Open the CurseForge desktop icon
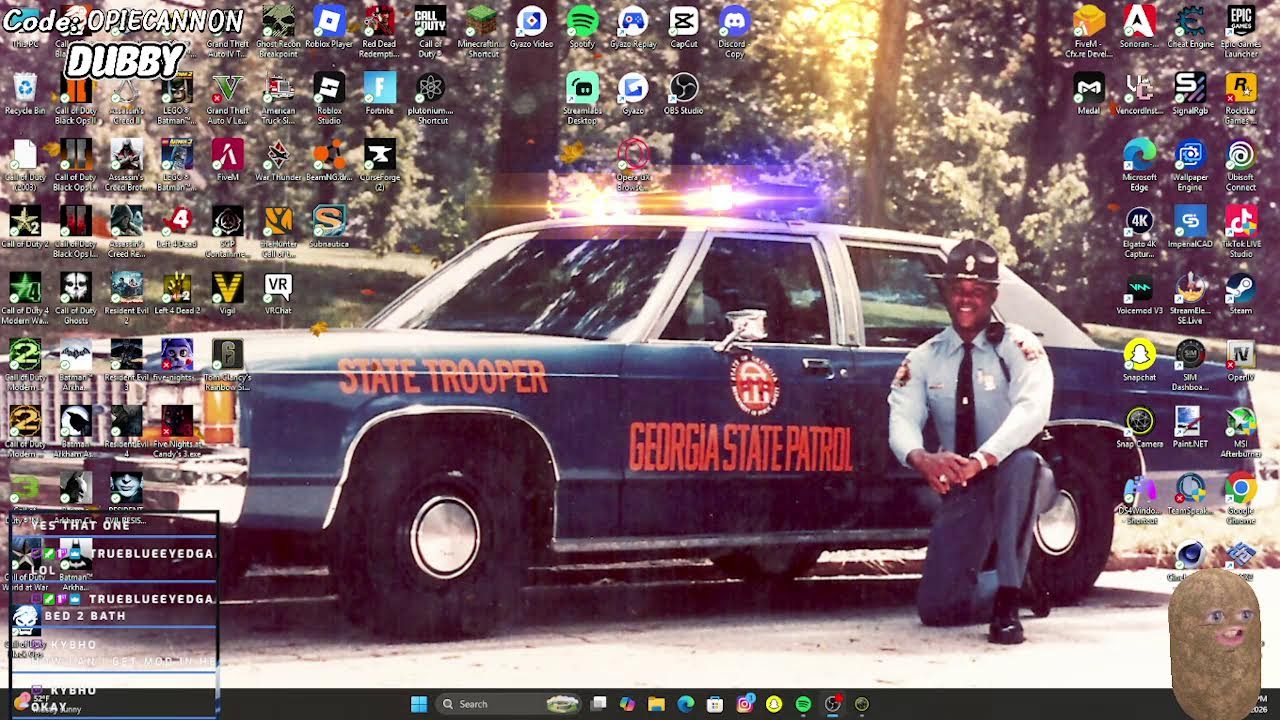The width and height of the screenshot is (1280, 720). [x=379, y=165]
